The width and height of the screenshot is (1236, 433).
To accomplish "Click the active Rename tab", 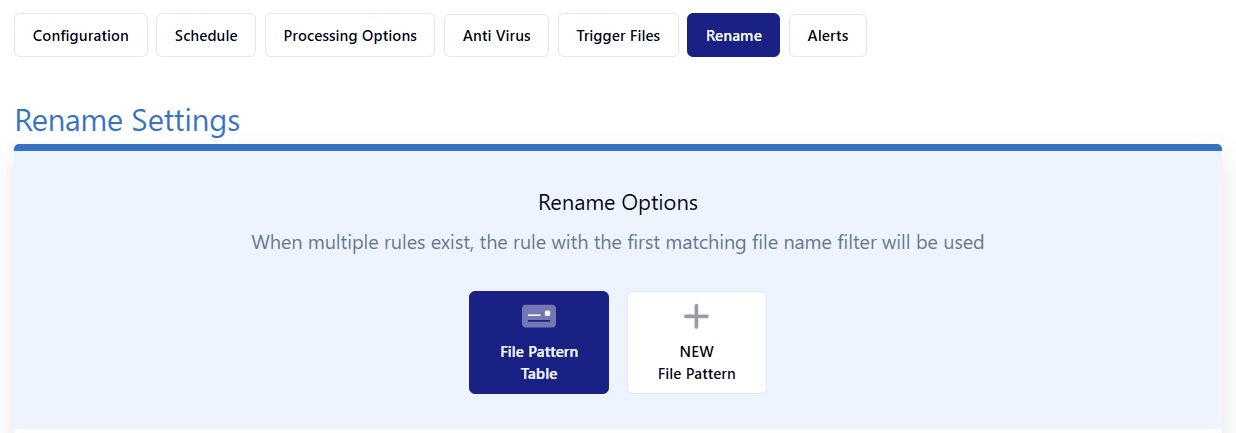I will 734,35.
